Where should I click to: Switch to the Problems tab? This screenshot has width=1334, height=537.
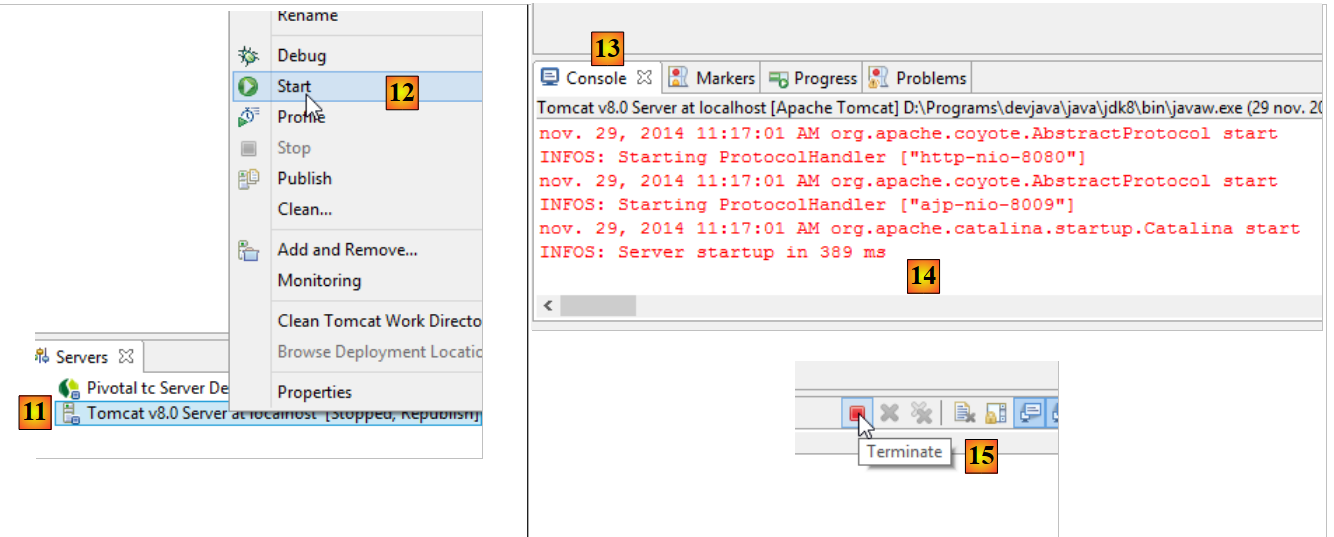[x=918, y=78]
